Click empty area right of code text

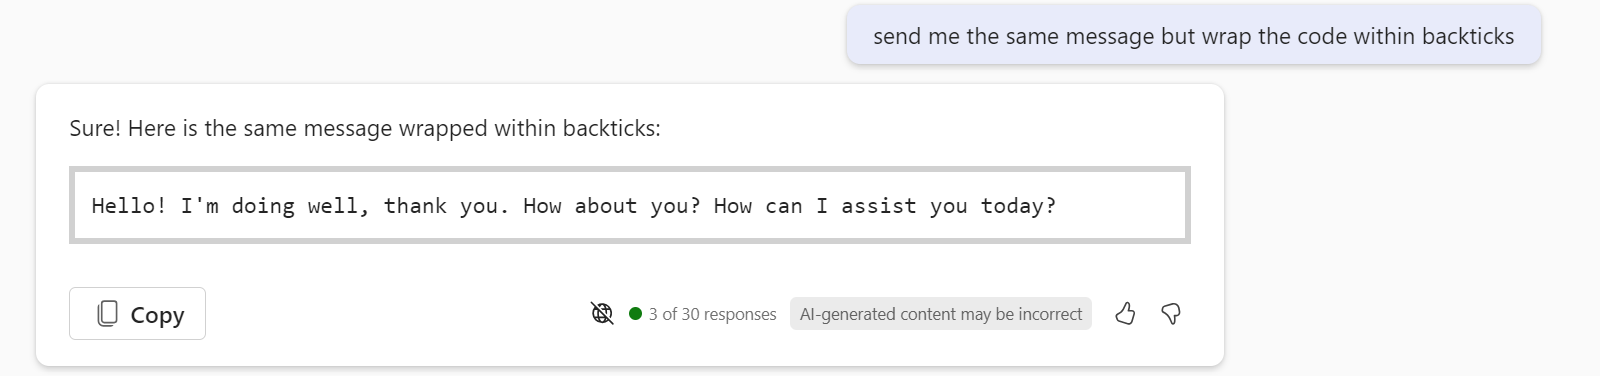pos(1120,206)
